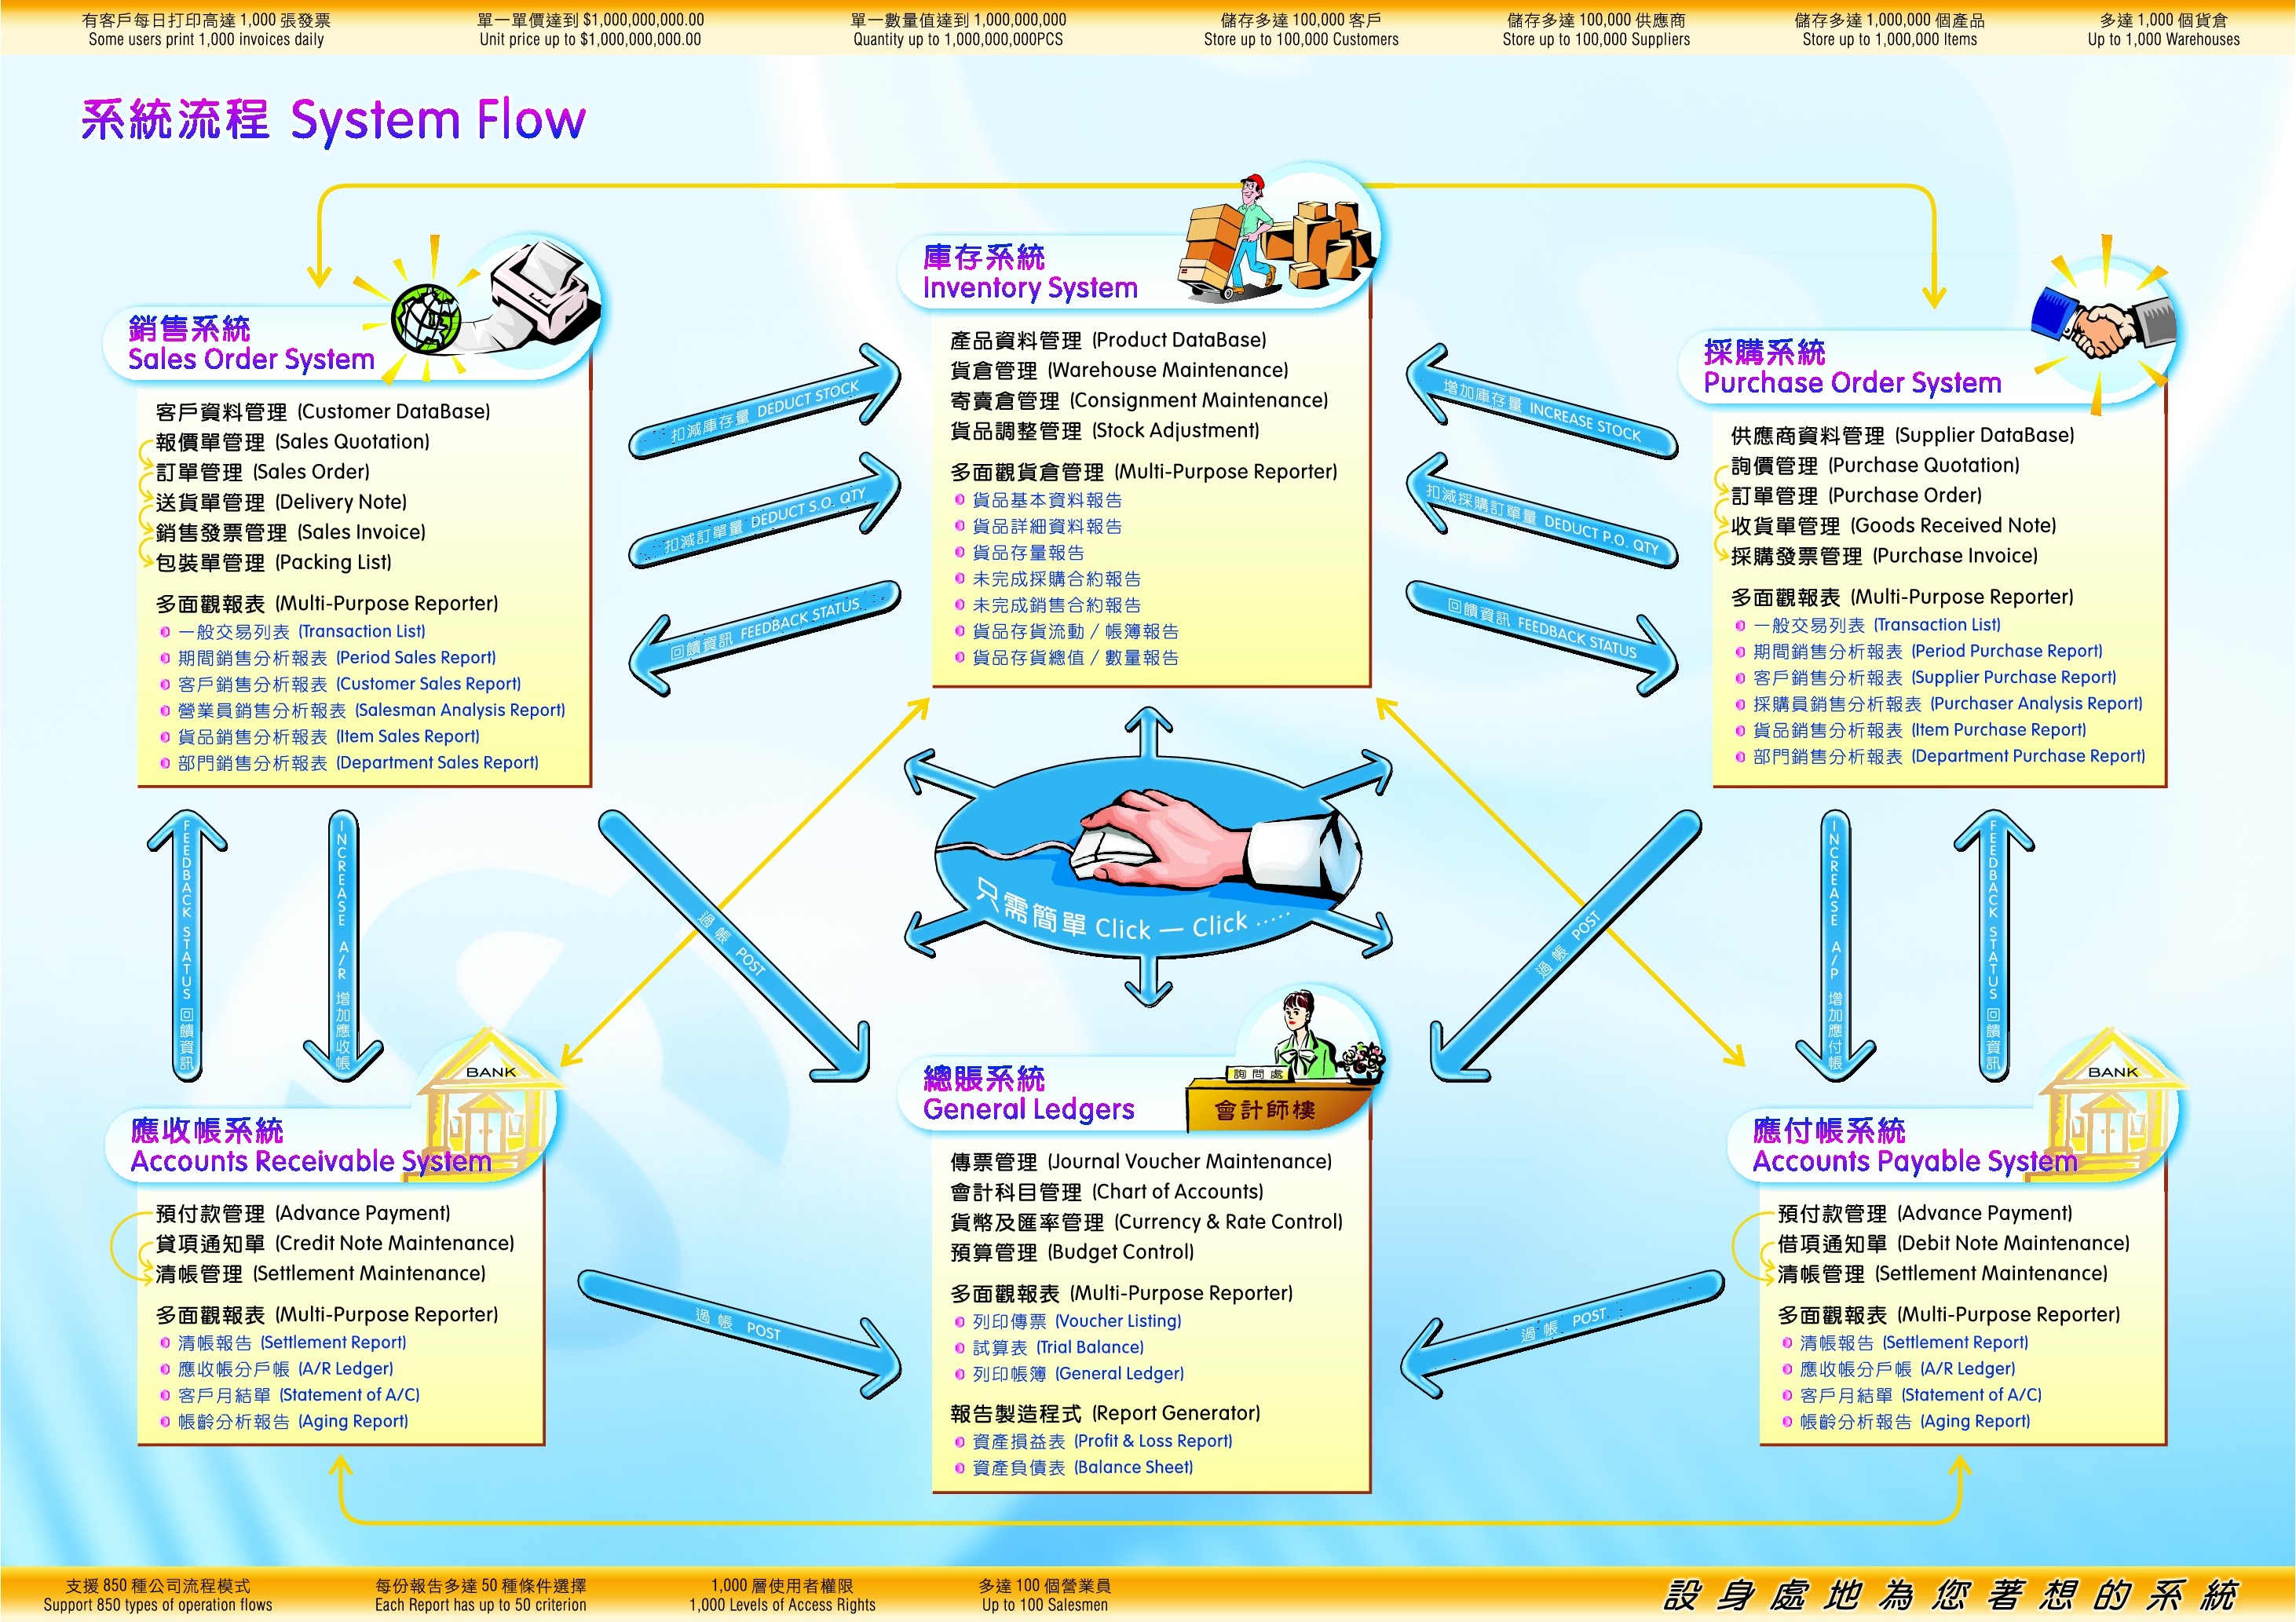Select Packing List entry

273,562
